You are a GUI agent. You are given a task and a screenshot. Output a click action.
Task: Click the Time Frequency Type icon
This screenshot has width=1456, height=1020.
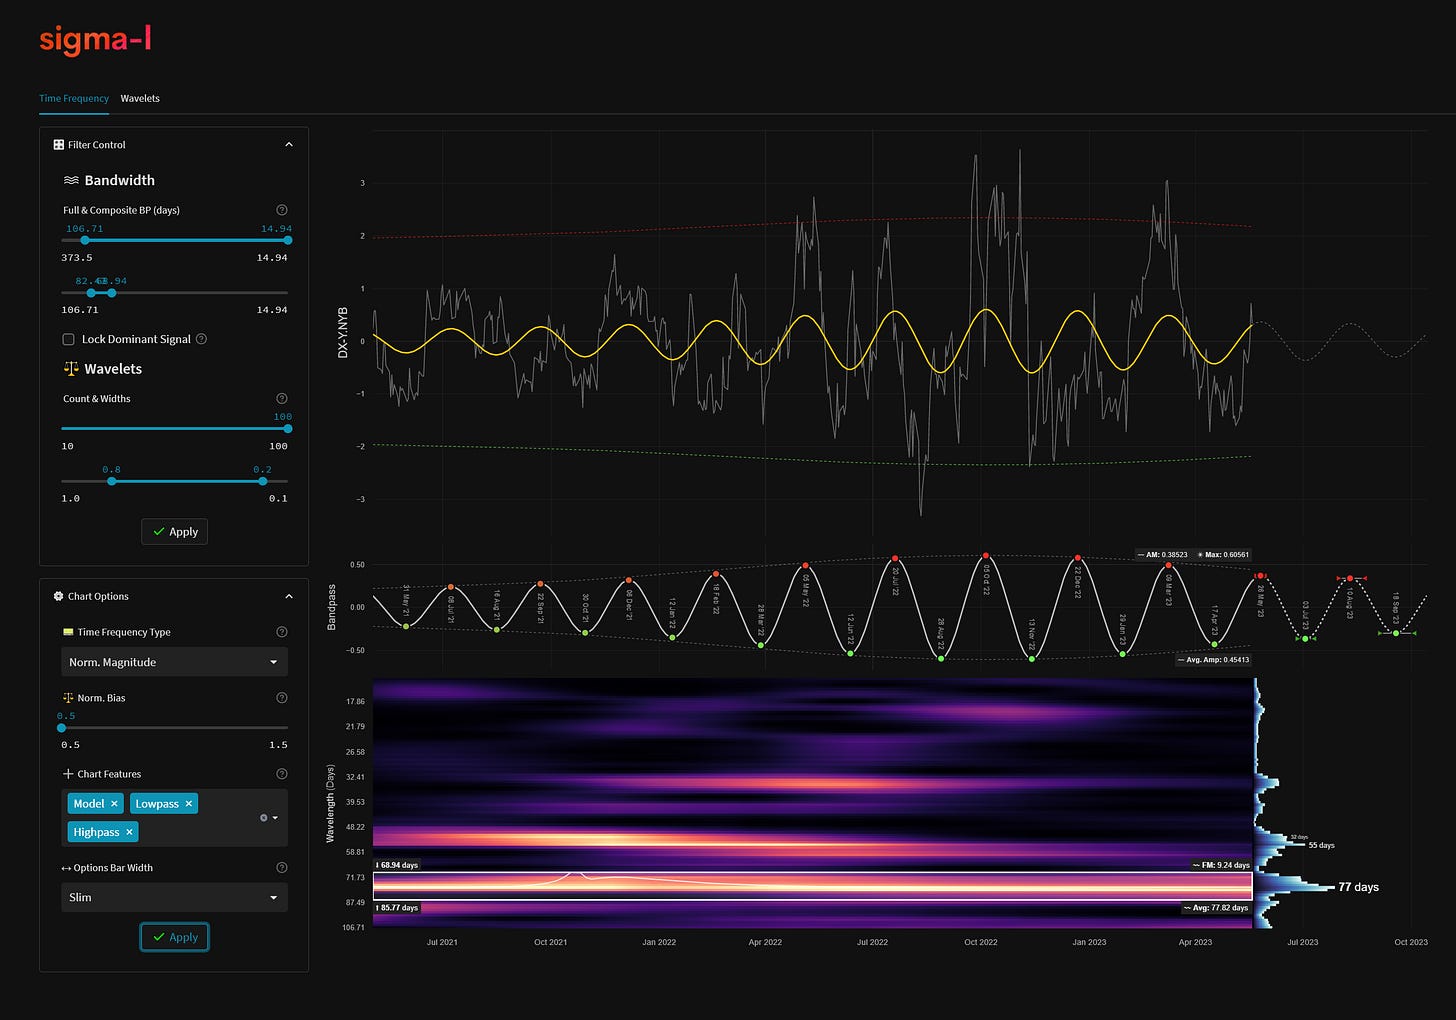click(x=68, y=632)
